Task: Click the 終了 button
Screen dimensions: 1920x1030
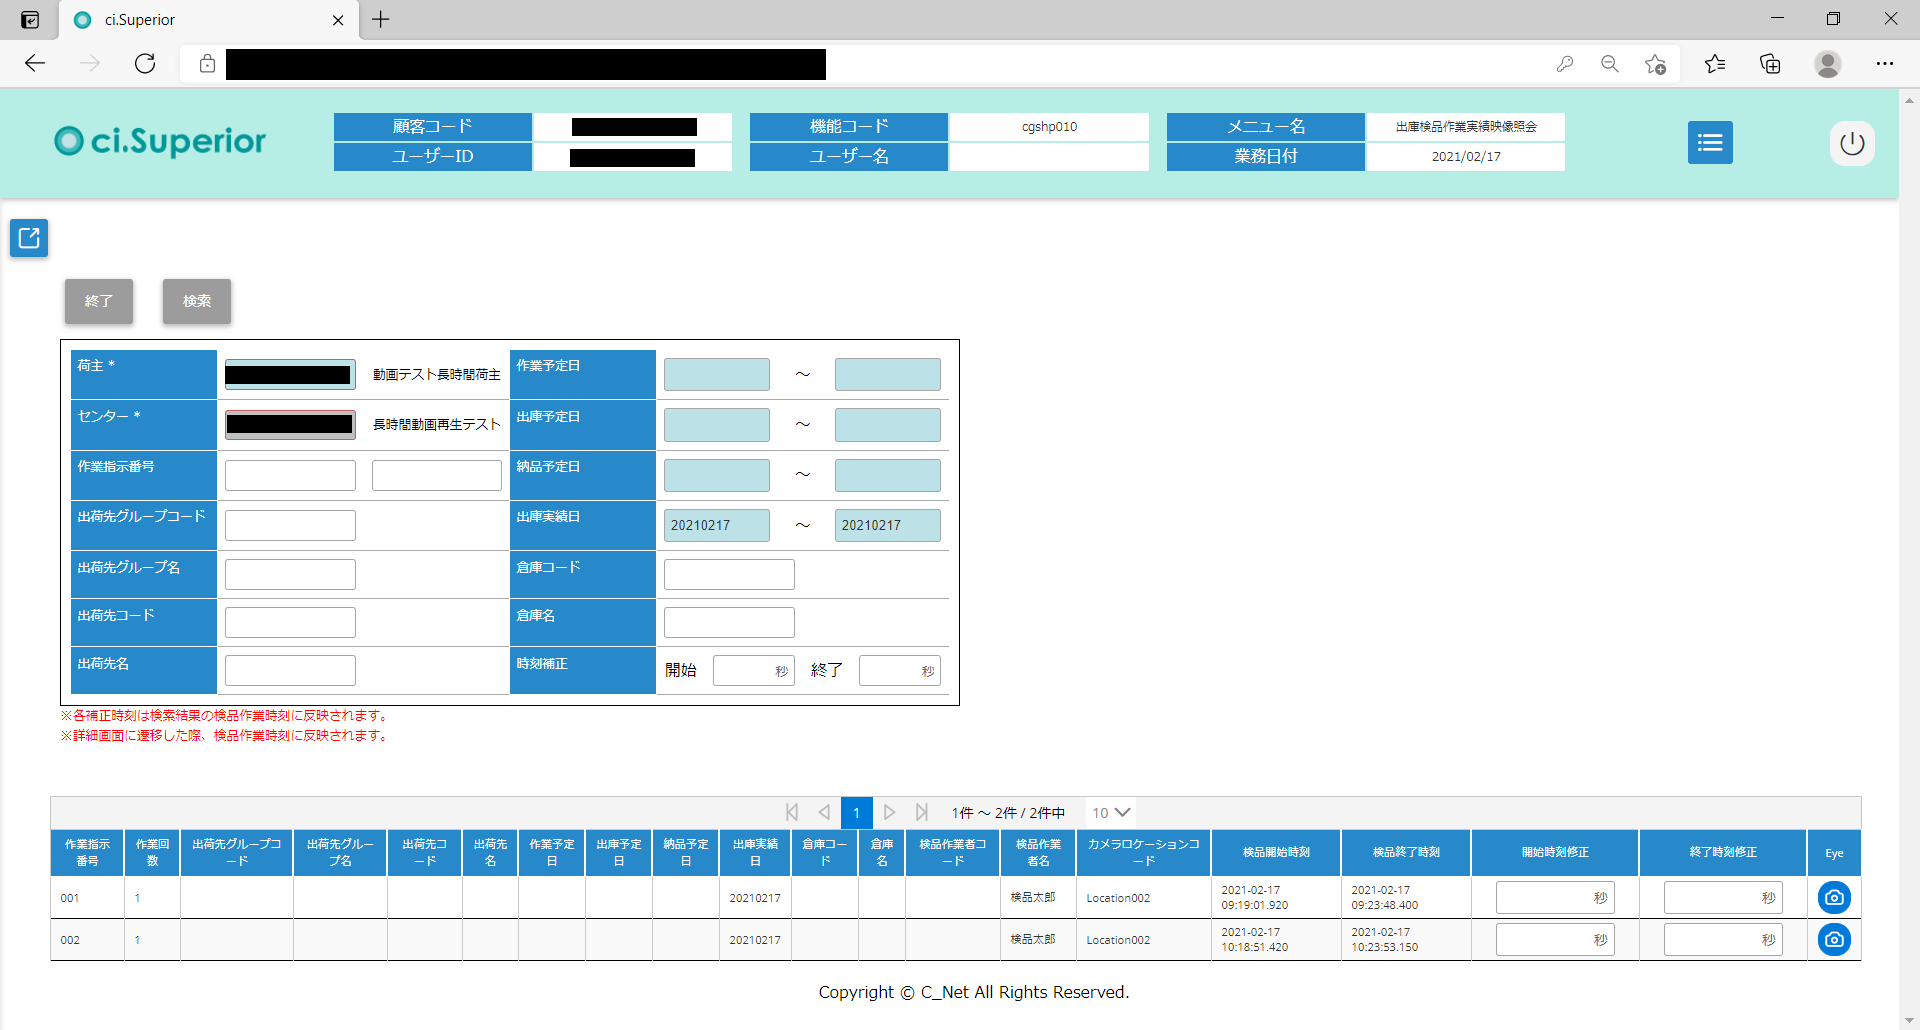Action: (99, 301)
